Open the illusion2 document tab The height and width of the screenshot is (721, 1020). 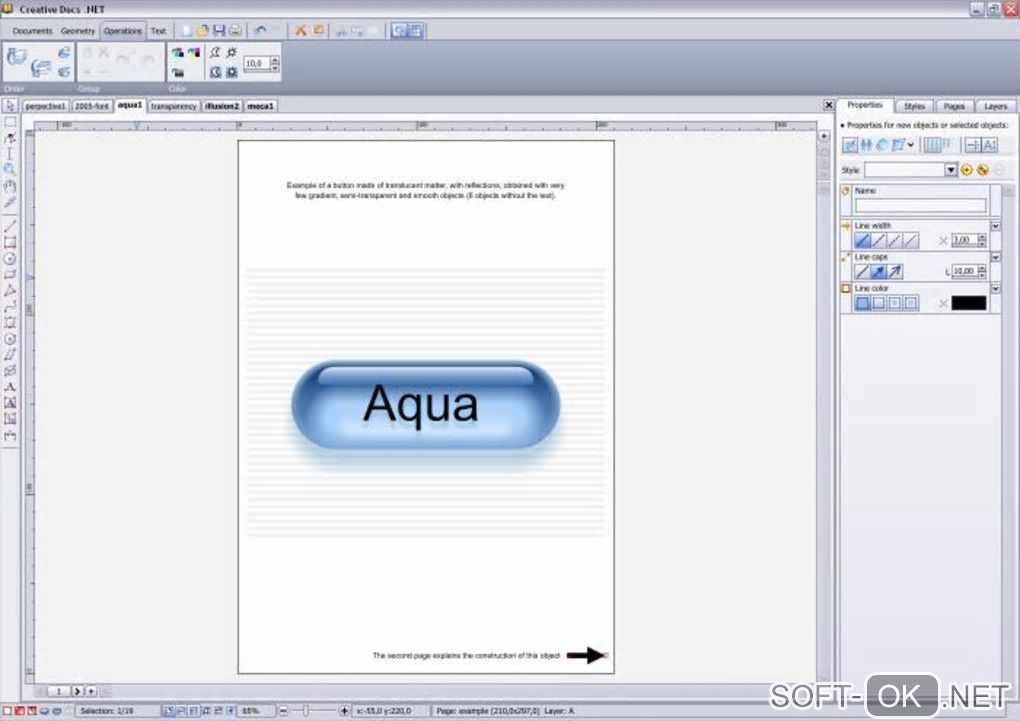(222, 106)
